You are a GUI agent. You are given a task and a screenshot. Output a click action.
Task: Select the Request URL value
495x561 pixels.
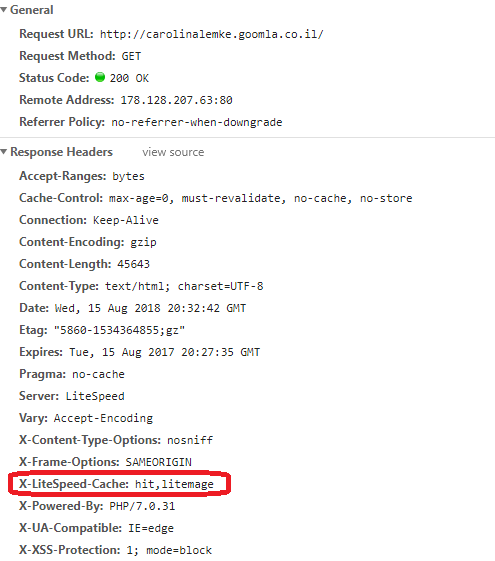pos(211,34)
